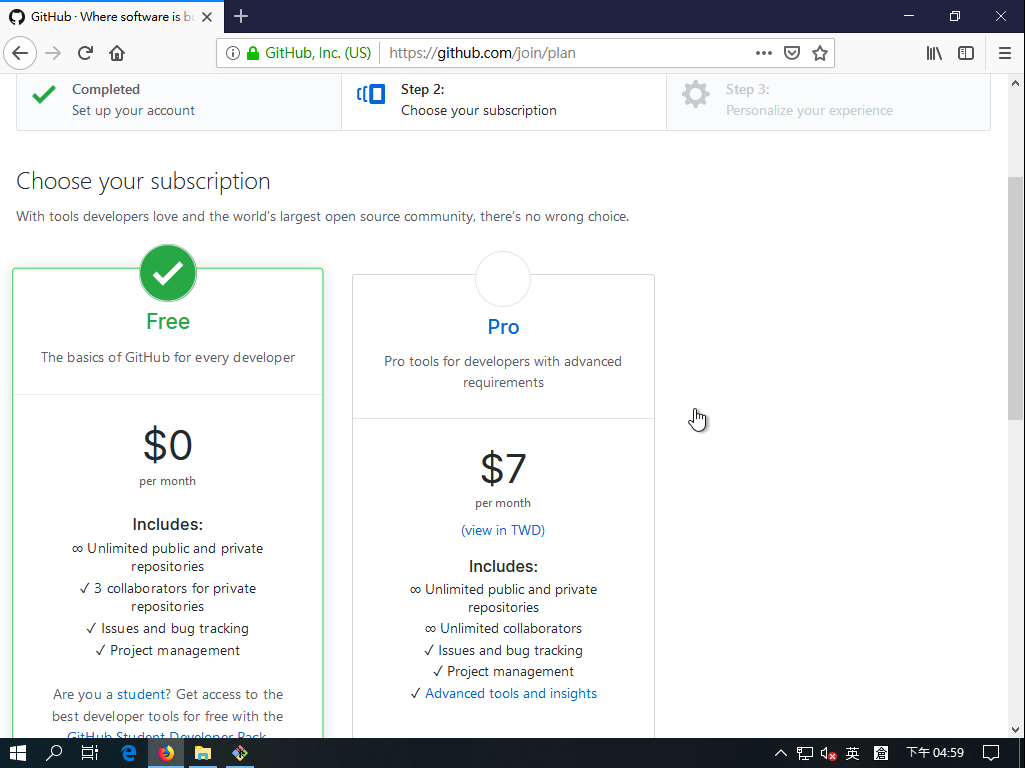
Task: Switch to the GitHub tab
Action: [110, 16]
